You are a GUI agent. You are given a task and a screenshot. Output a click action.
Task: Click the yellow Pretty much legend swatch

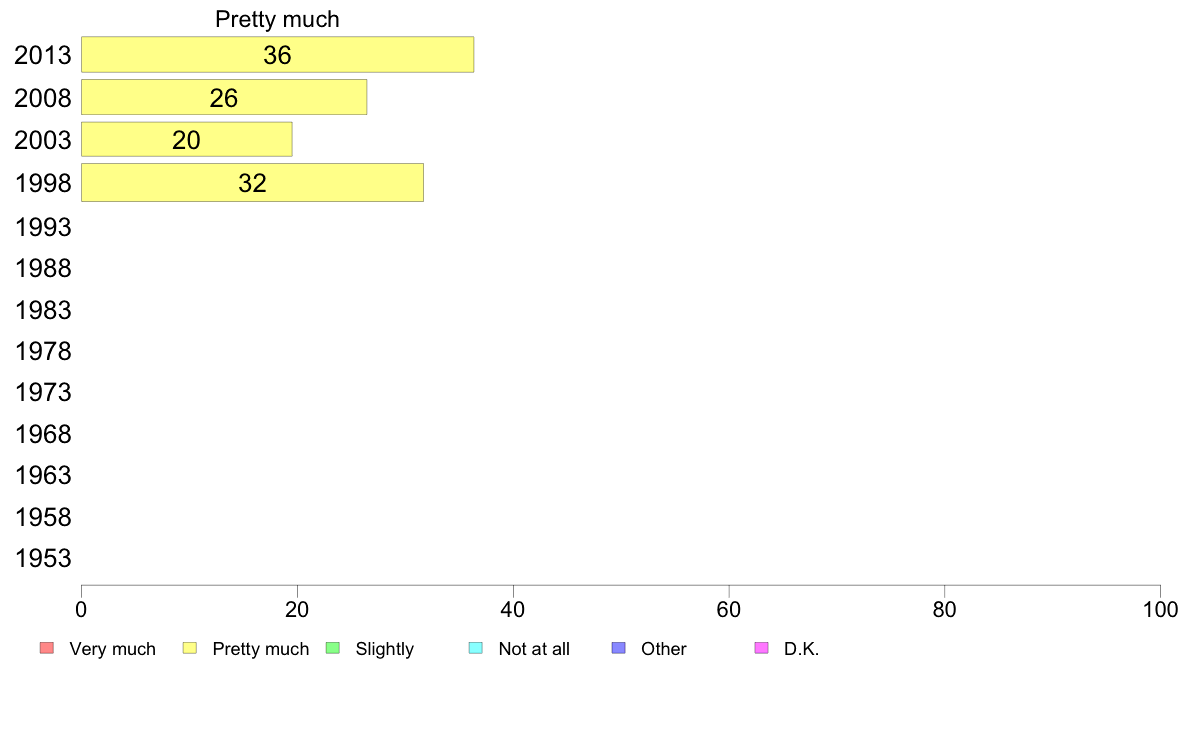tap(189, 648)
